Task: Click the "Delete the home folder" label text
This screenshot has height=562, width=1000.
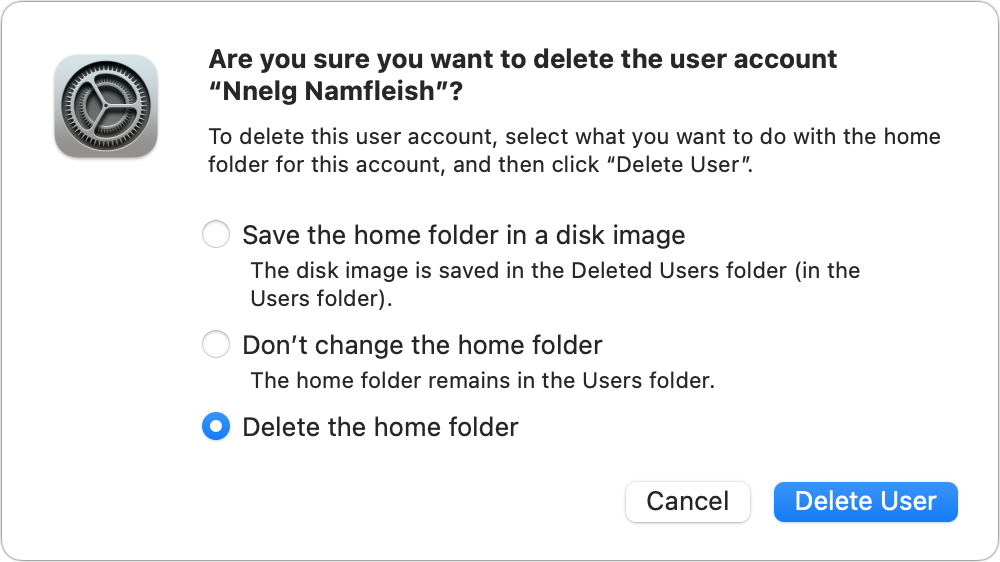Action: coord(380,427)
